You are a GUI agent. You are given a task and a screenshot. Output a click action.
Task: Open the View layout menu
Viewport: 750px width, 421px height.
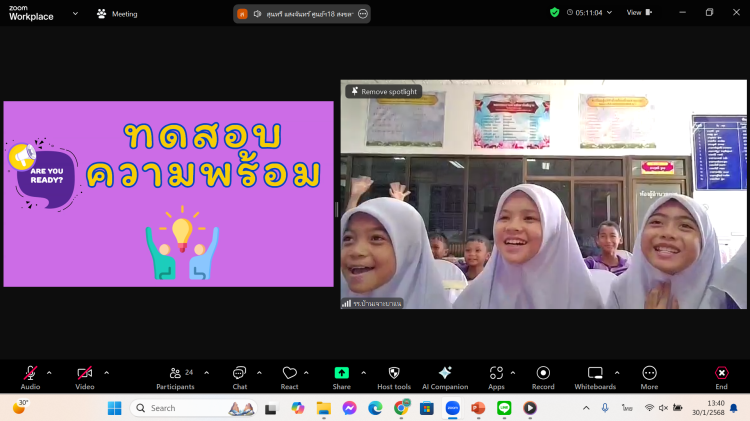click(640, 12)
